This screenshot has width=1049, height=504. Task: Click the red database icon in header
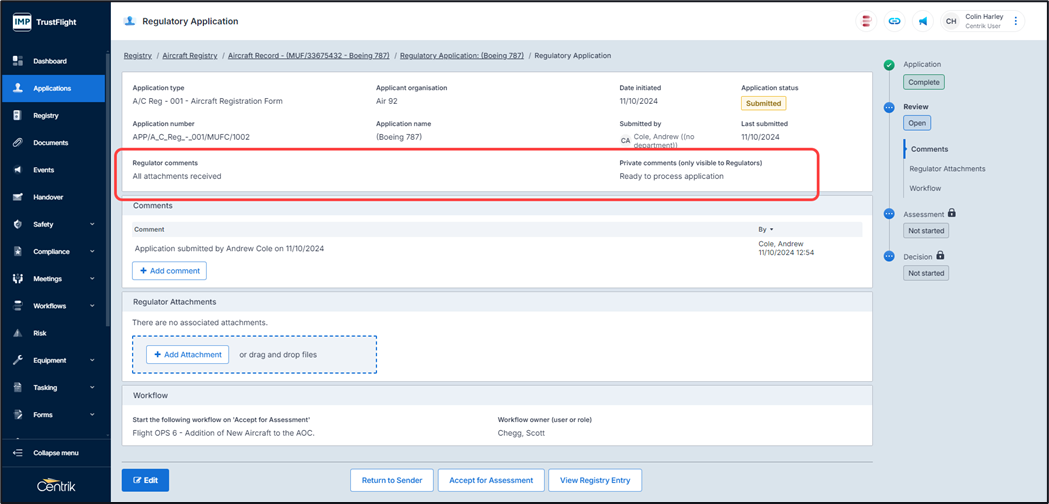(x=866, y=21)
